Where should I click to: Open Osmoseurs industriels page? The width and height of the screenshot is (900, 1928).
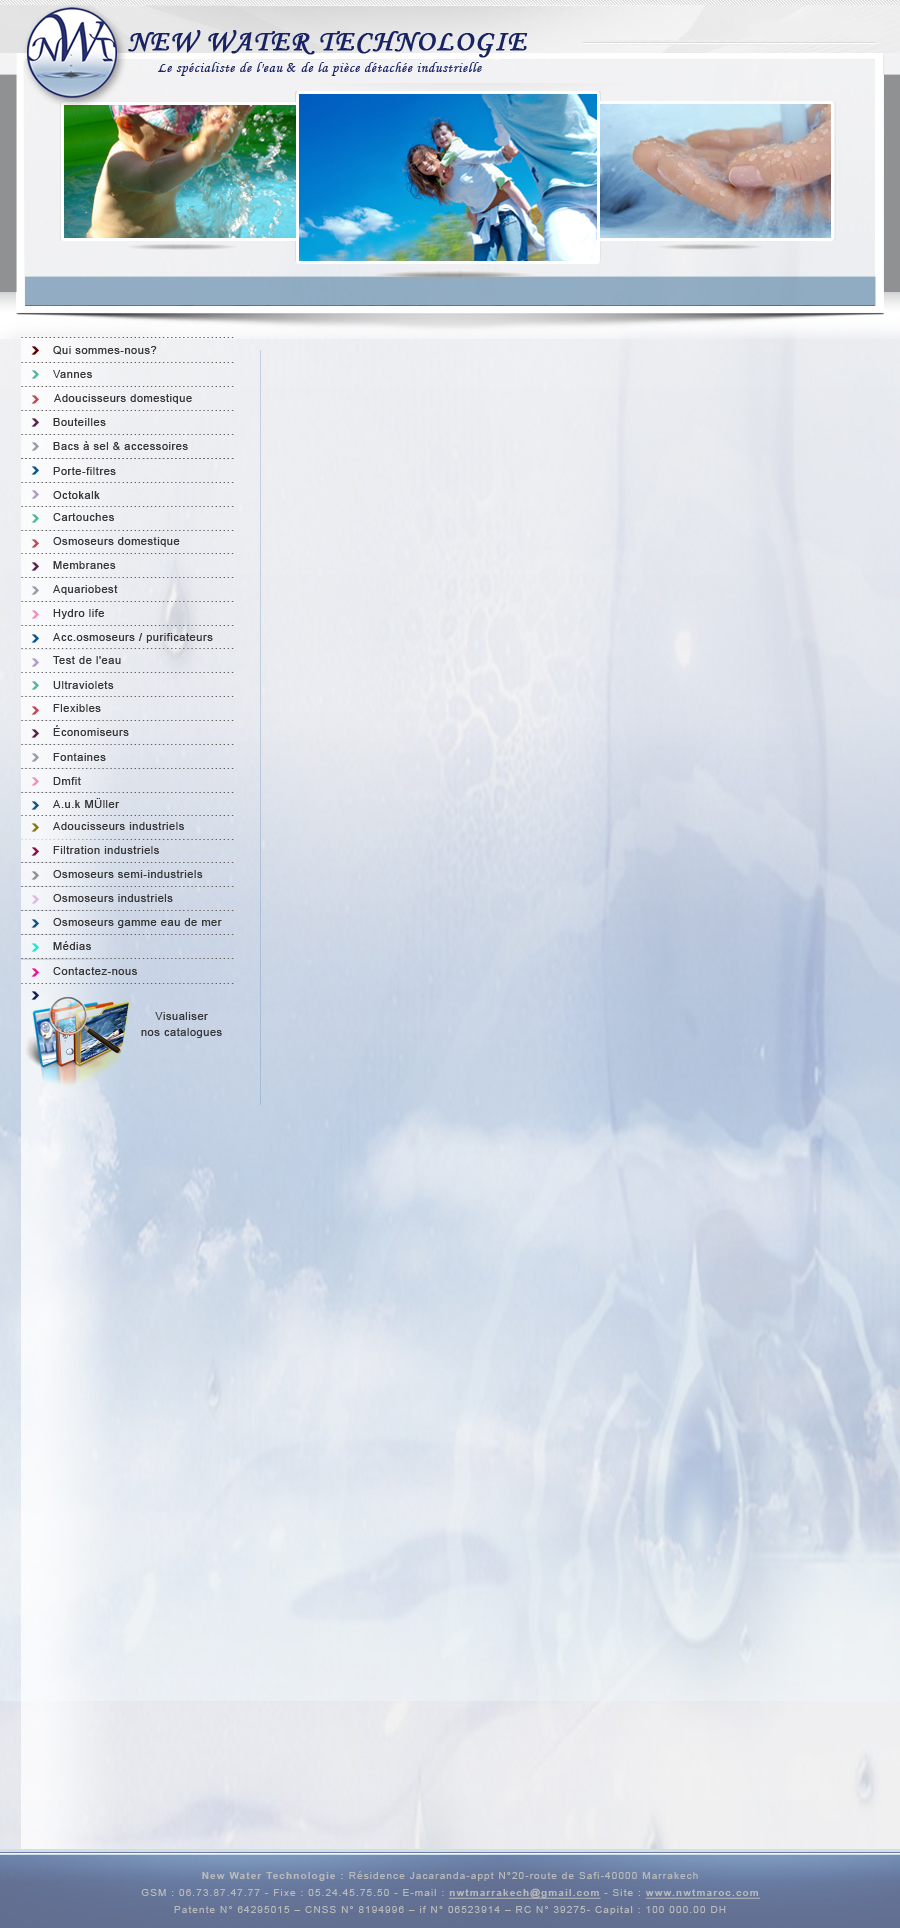(x=113, y=898)
